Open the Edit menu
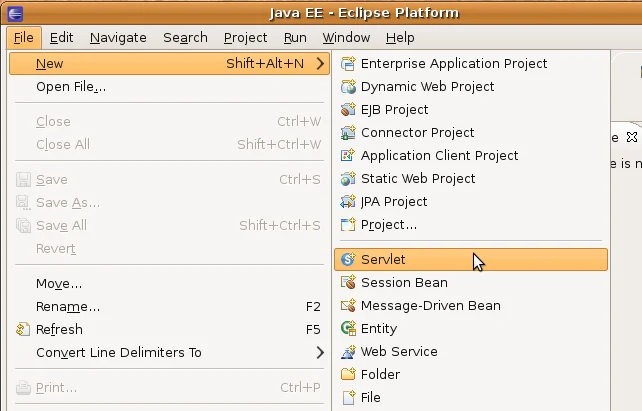 click(61, 38)
